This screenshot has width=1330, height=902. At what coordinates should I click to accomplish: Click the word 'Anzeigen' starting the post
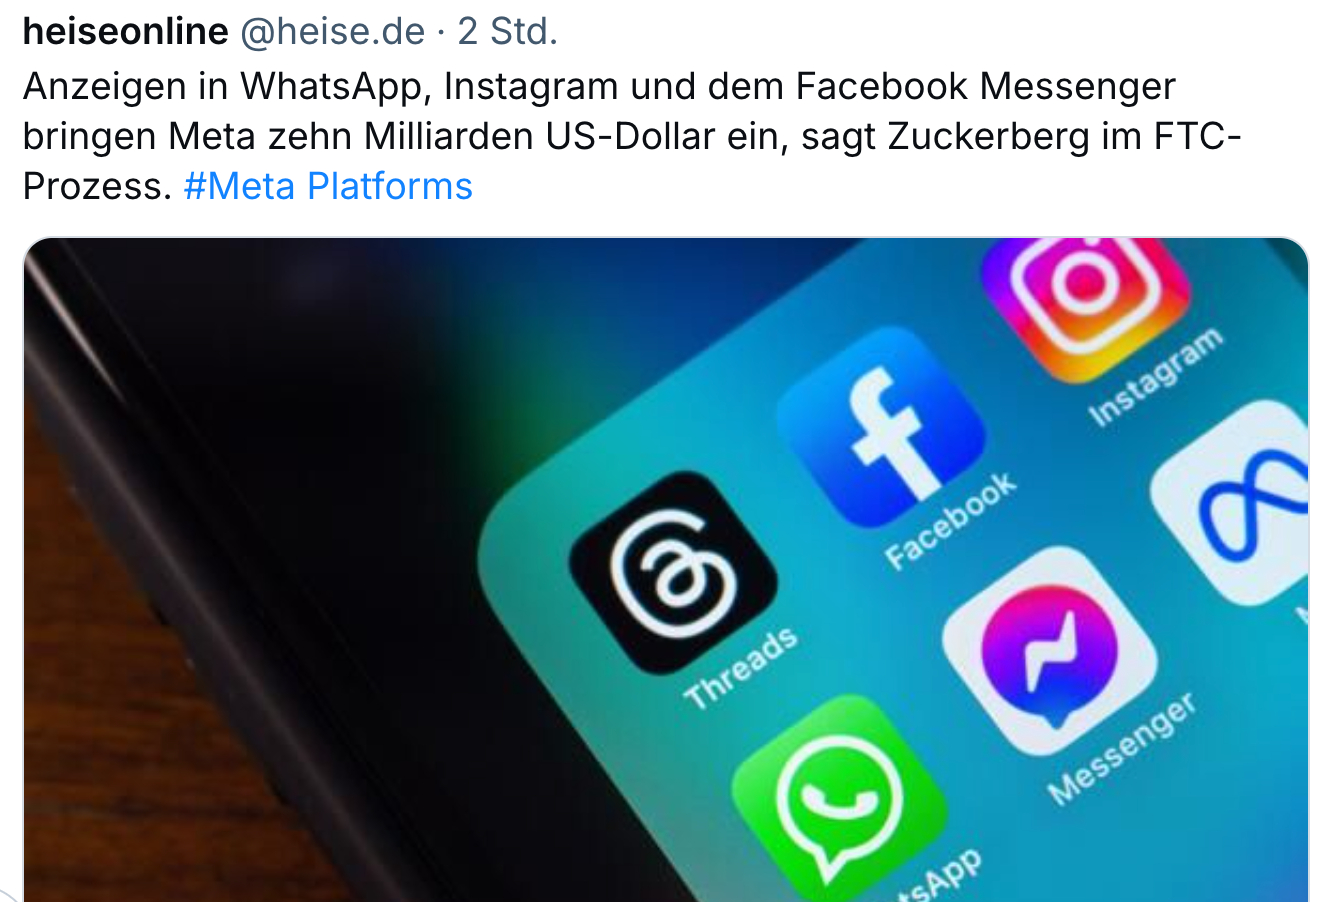pyautogui.click(x=104, y=87)
